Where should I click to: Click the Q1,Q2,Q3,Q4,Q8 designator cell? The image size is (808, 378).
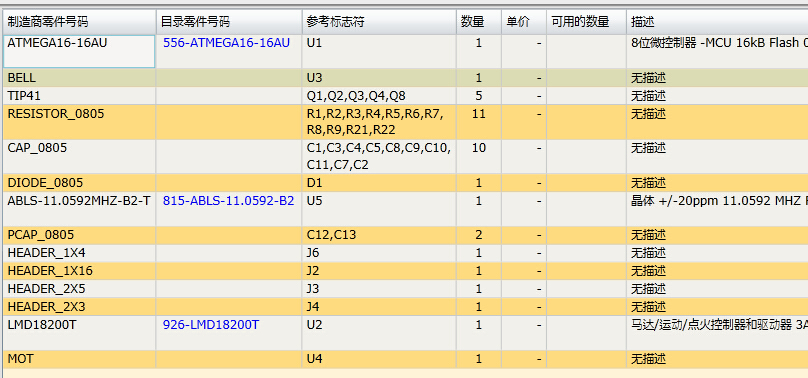[379, 96]
